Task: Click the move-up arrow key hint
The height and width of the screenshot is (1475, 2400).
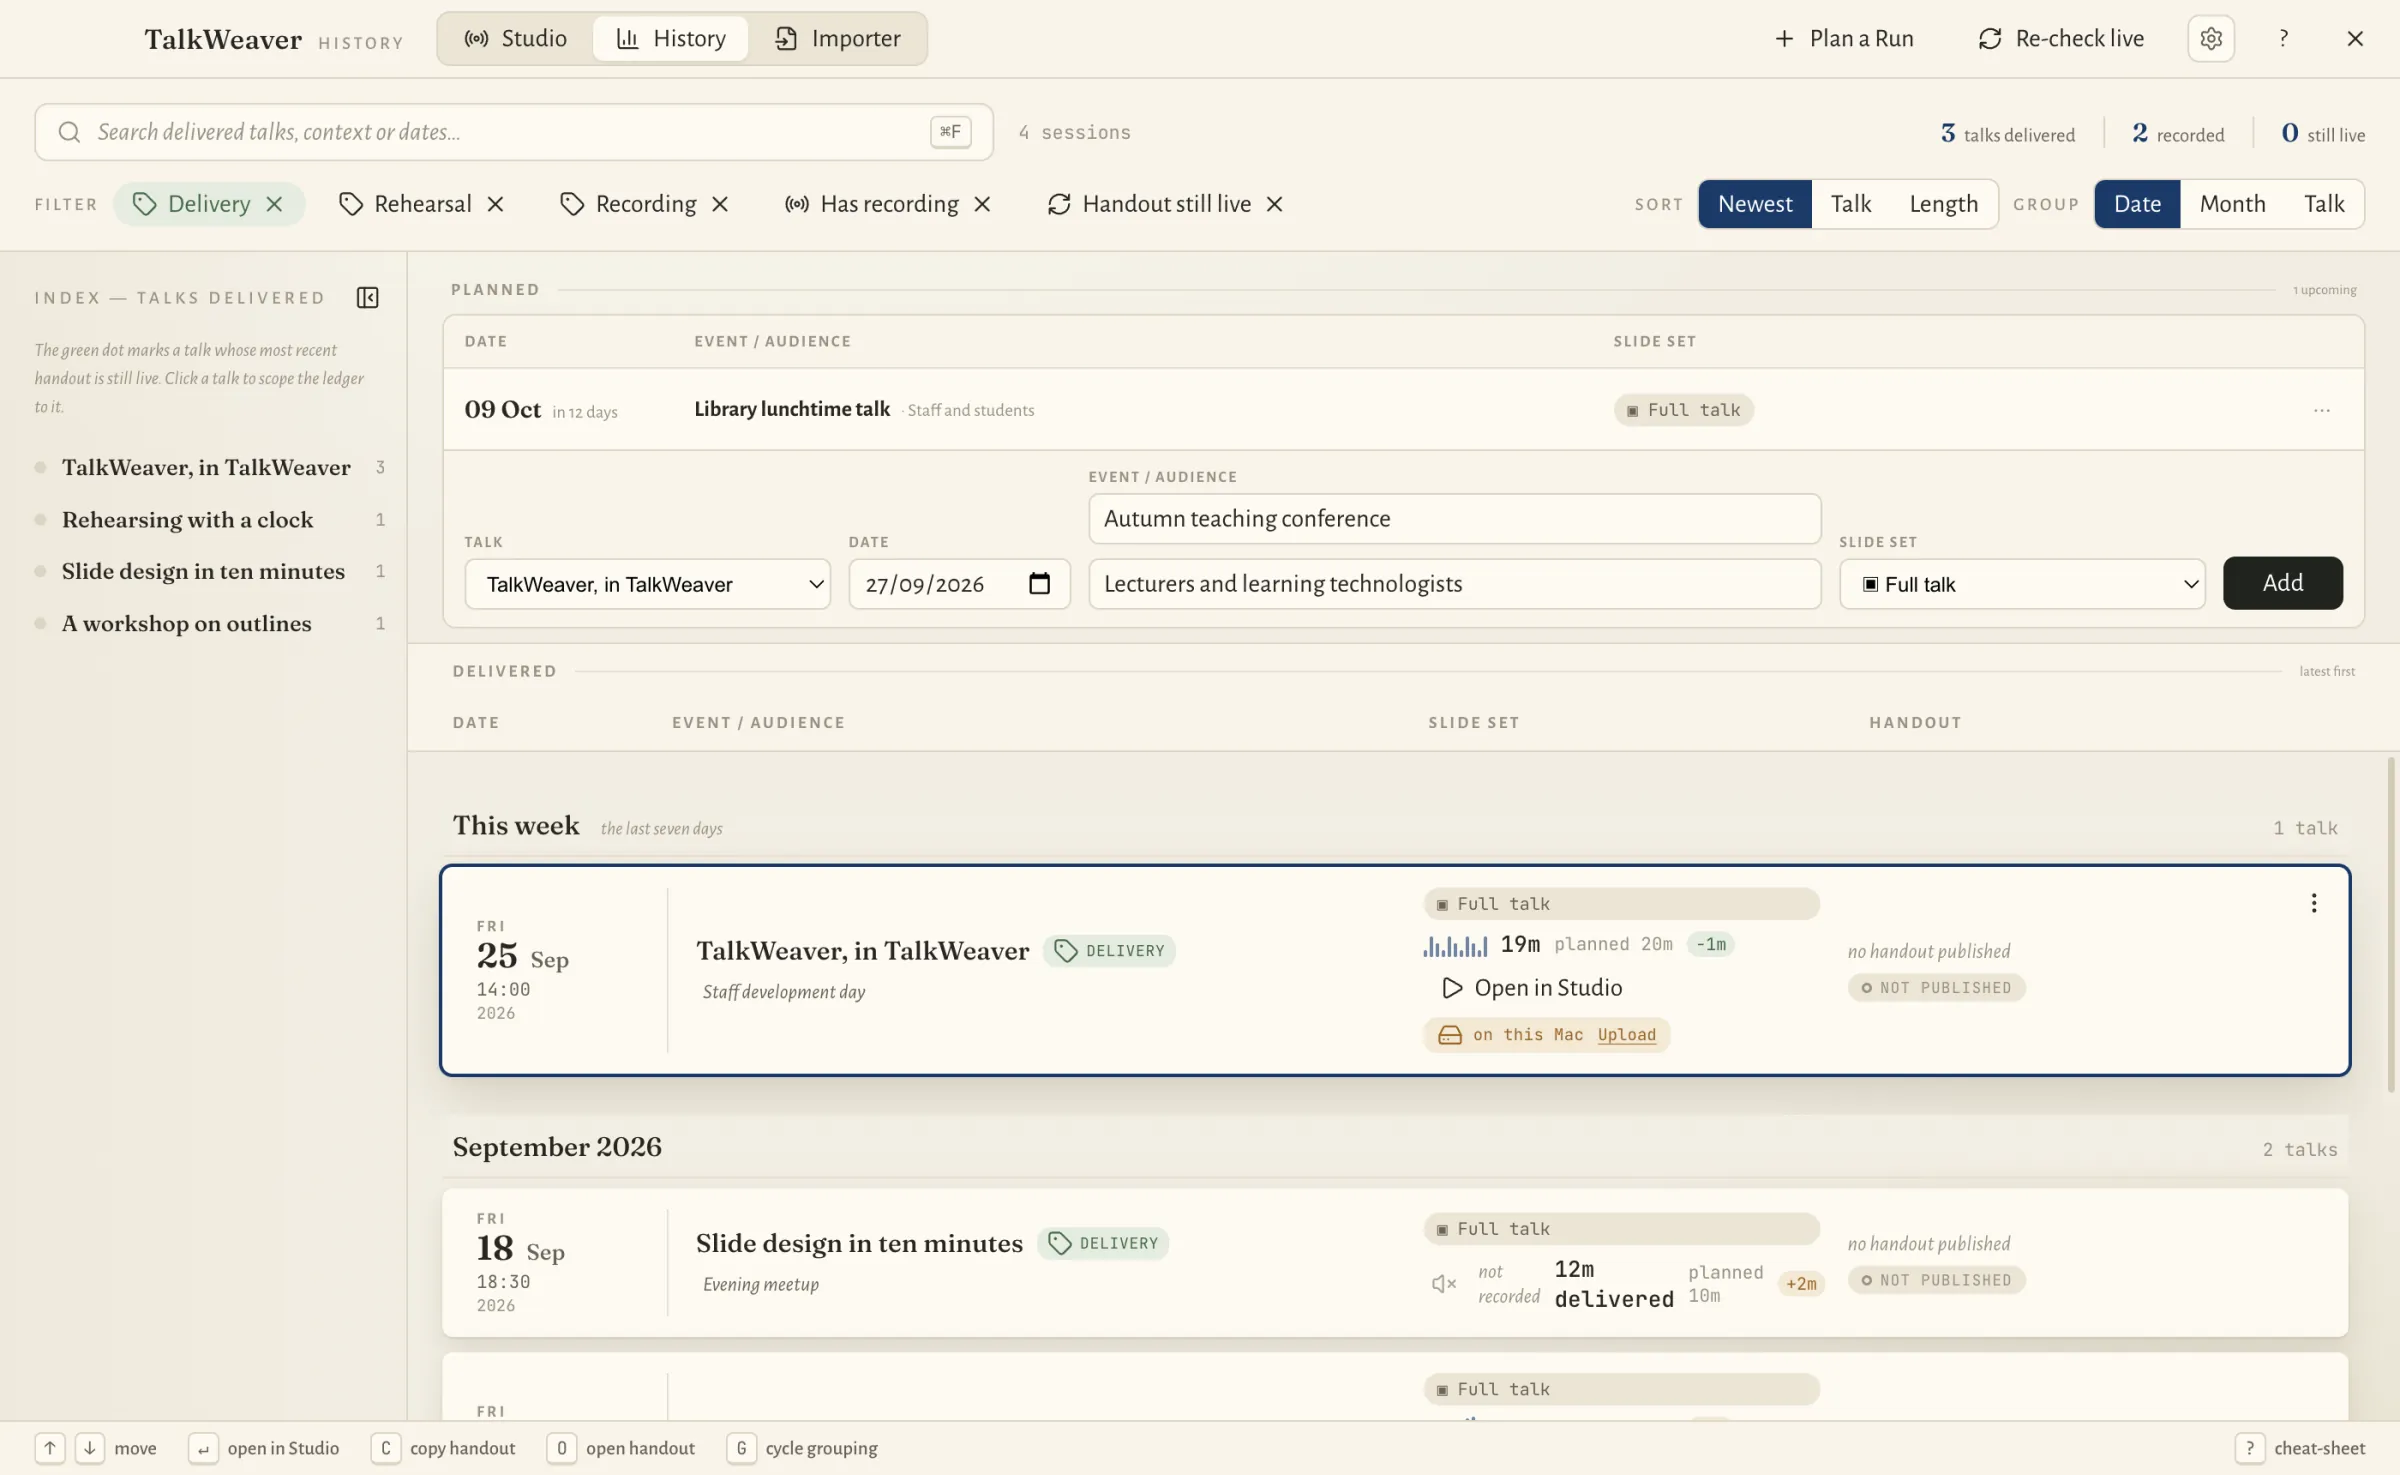Action: 49,1448
